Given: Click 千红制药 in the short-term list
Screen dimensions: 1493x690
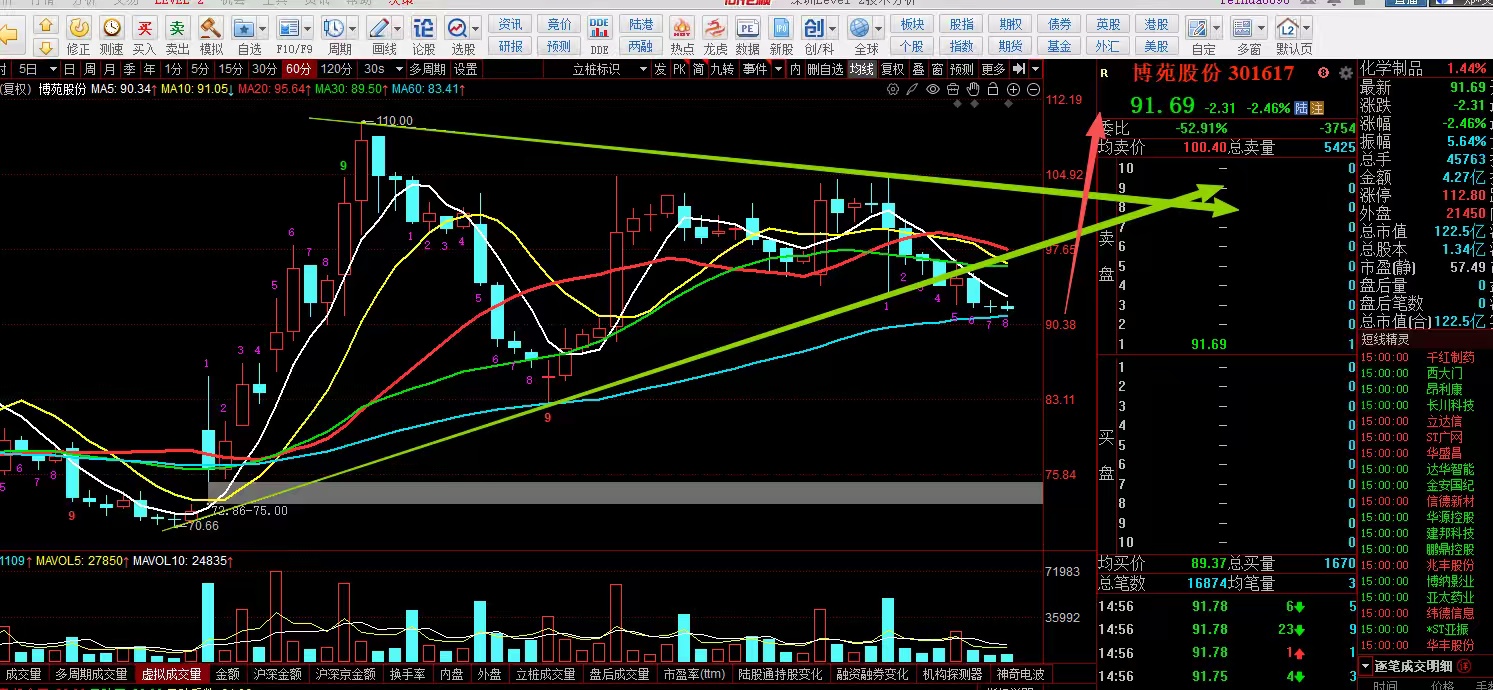Looking at the screenshot, I should 1450,358.
